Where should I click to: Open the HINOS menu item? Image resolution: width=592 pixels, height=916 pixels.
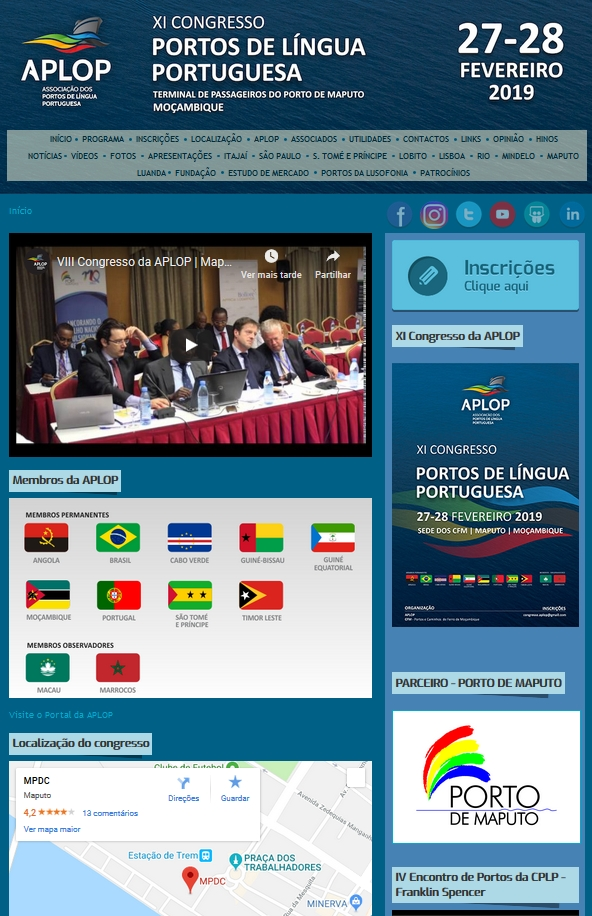tap(547, 139)
